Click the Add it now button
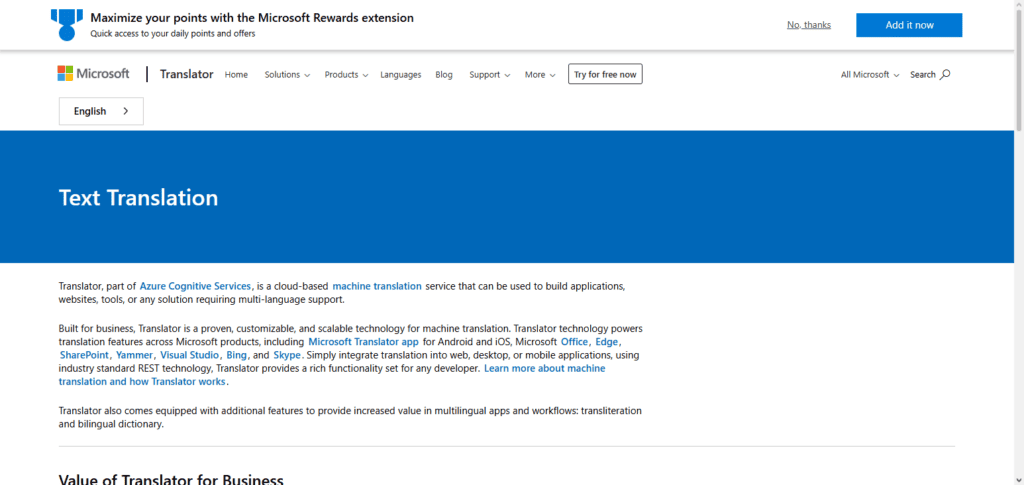Screen dimensions: 1024x485 click(x=909, y=25)
